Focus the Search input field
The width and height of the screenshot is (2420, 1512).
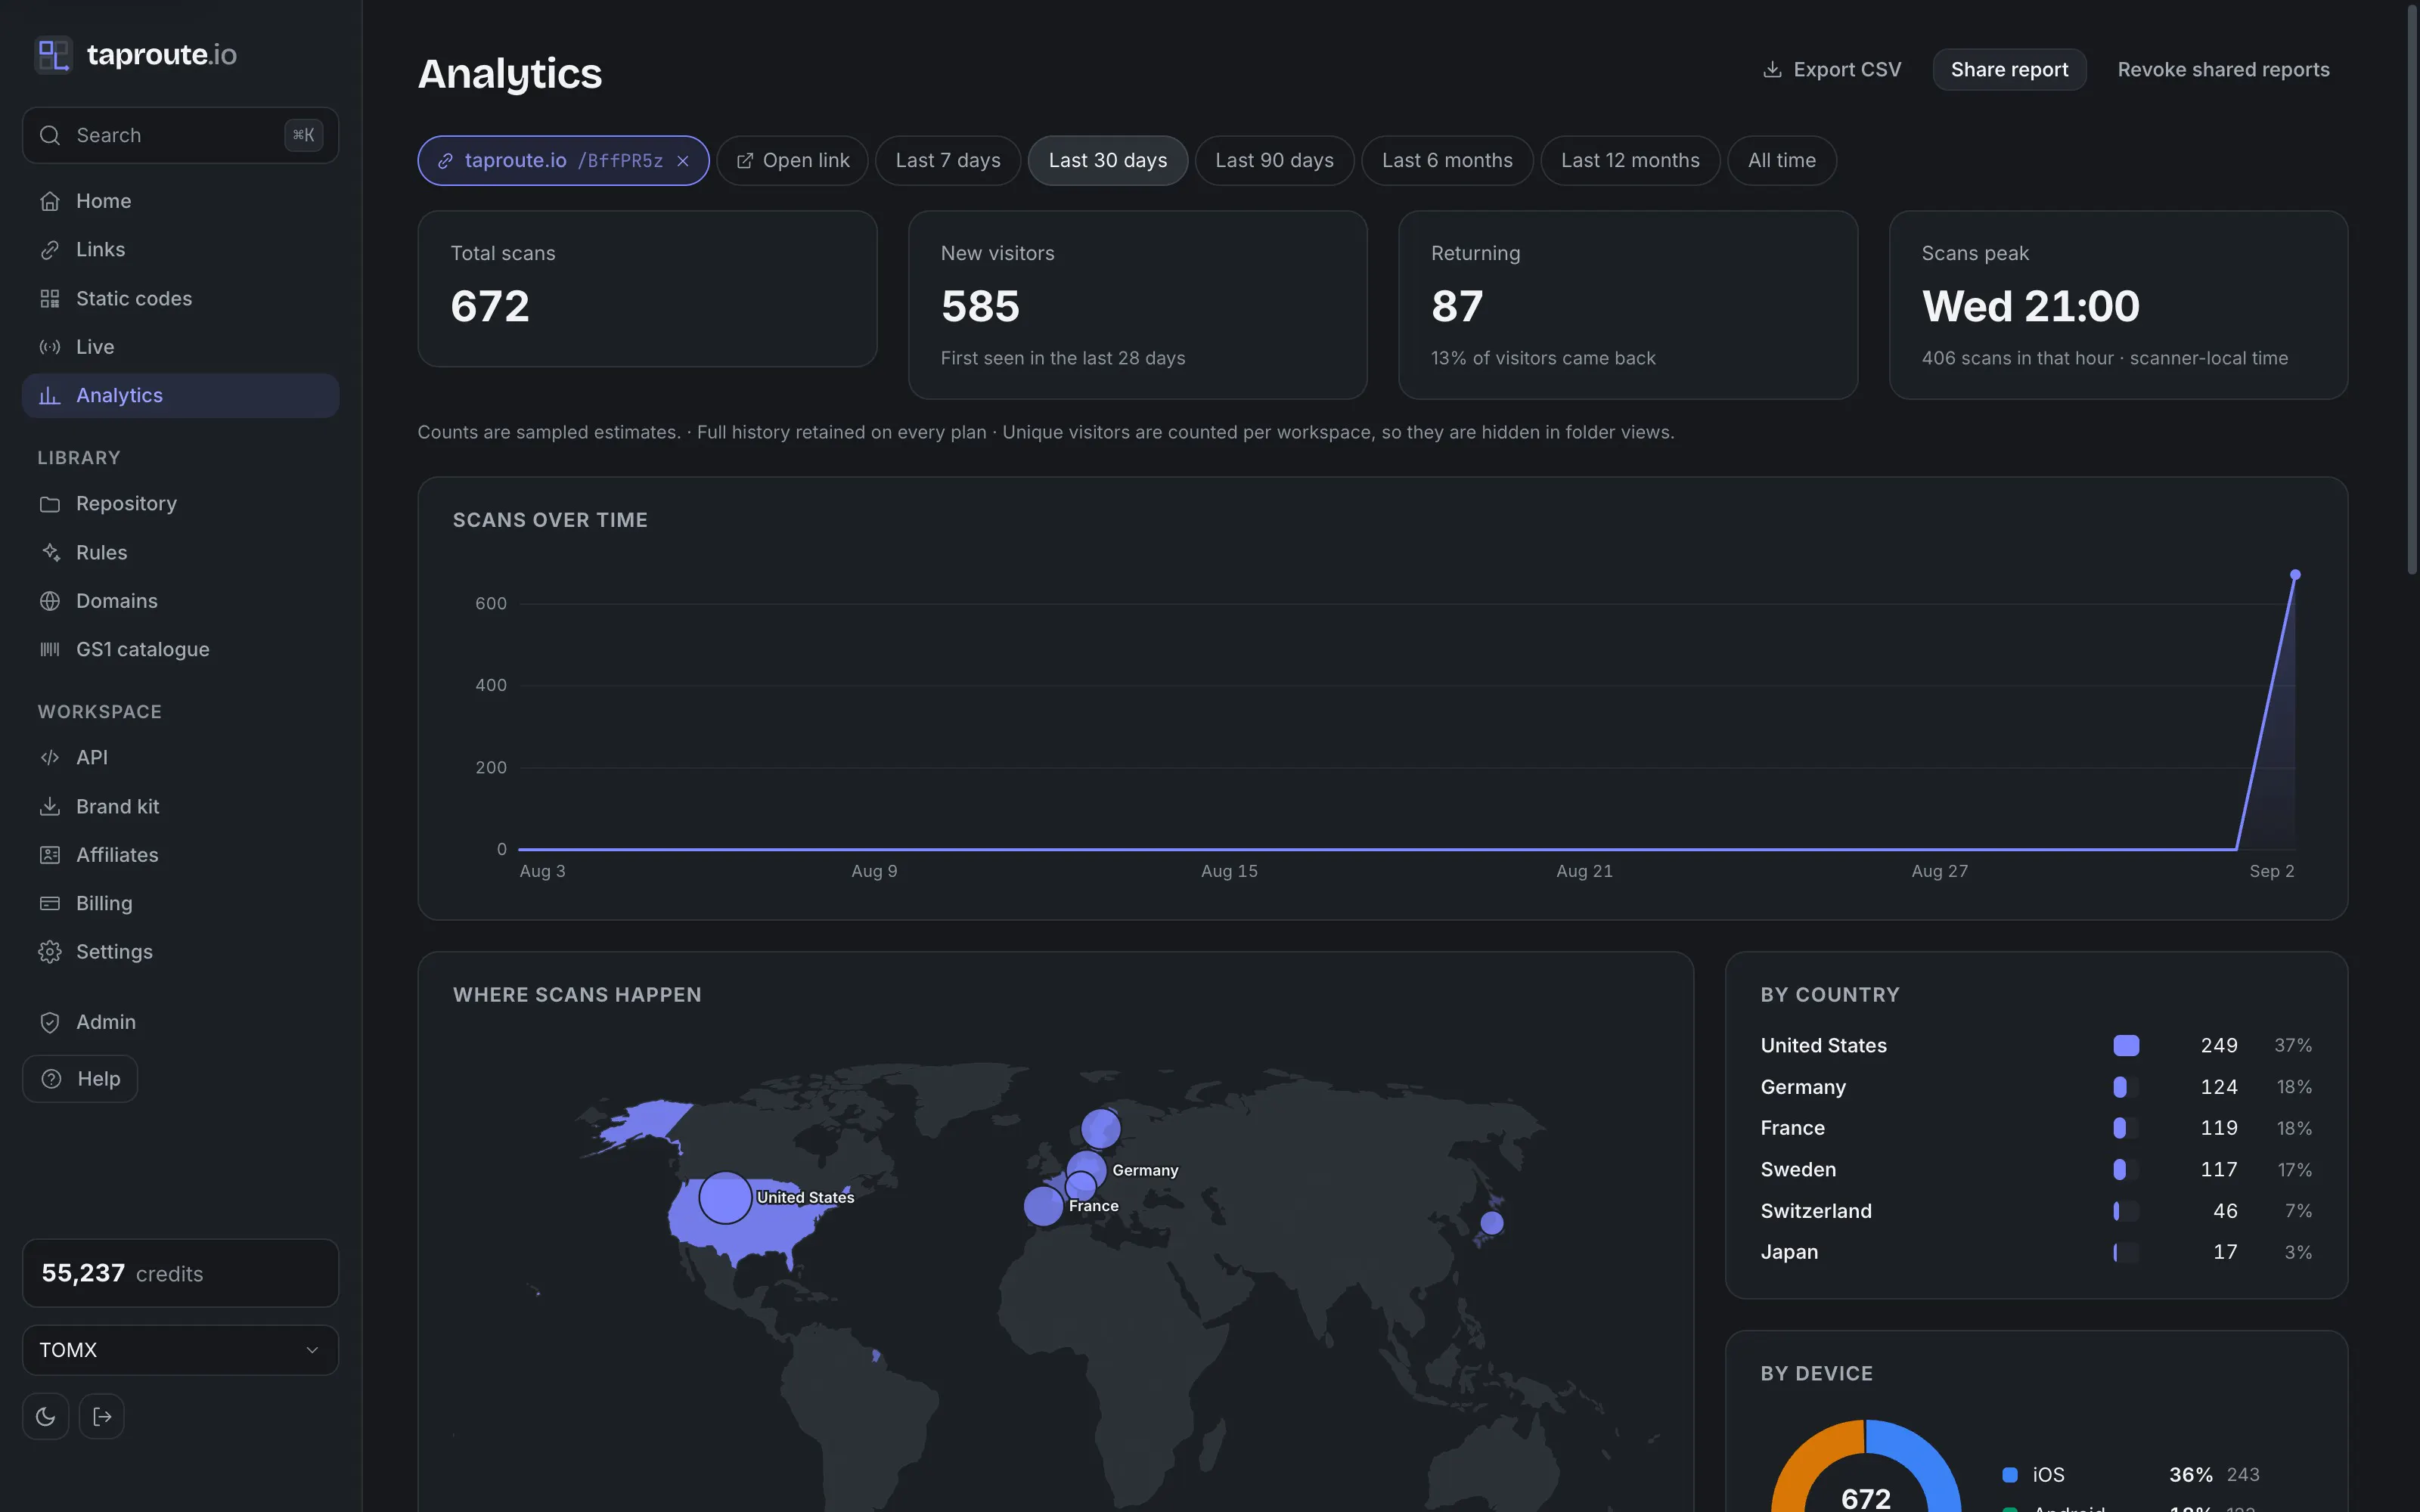pos(180,135)
